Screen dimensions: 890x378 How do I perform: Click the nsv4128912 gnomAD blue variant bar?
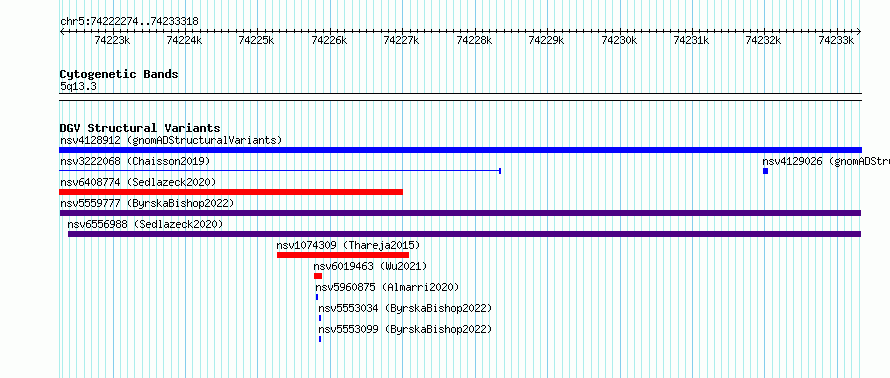(x=460, y=150)
